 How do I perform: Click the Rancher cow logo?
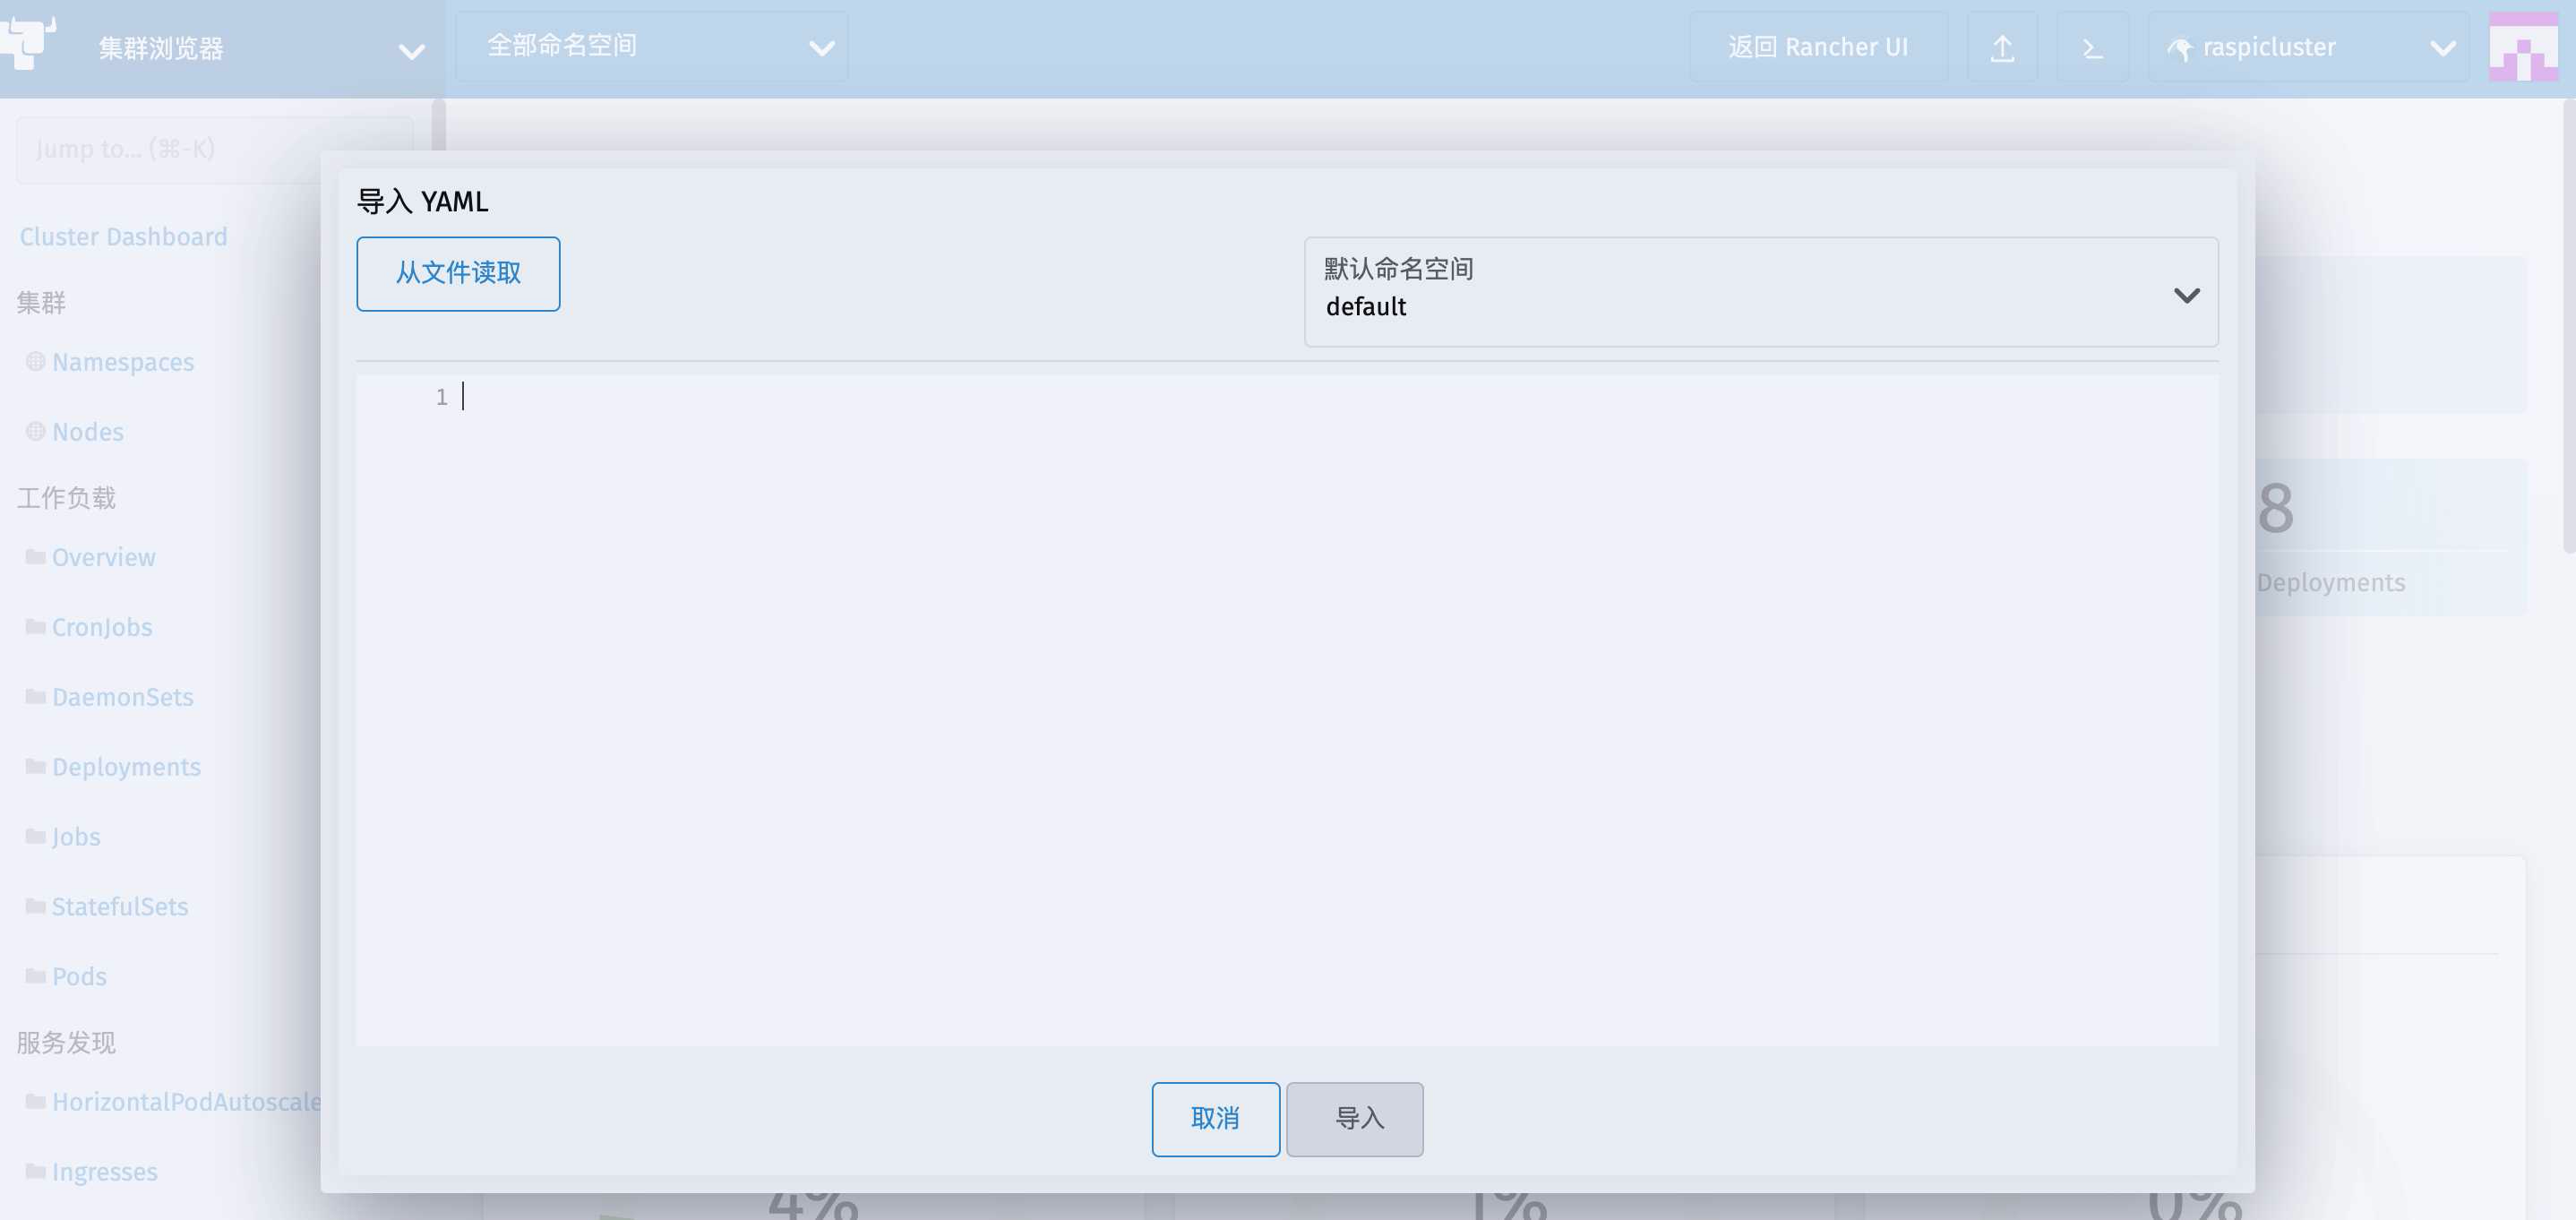coord(28,42)
